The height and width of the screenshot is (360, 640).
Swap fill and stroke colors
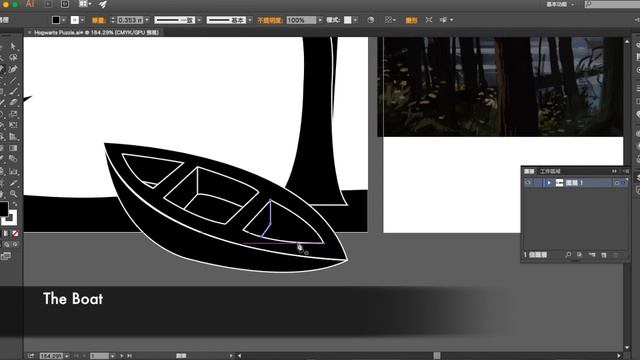[15, 204]
